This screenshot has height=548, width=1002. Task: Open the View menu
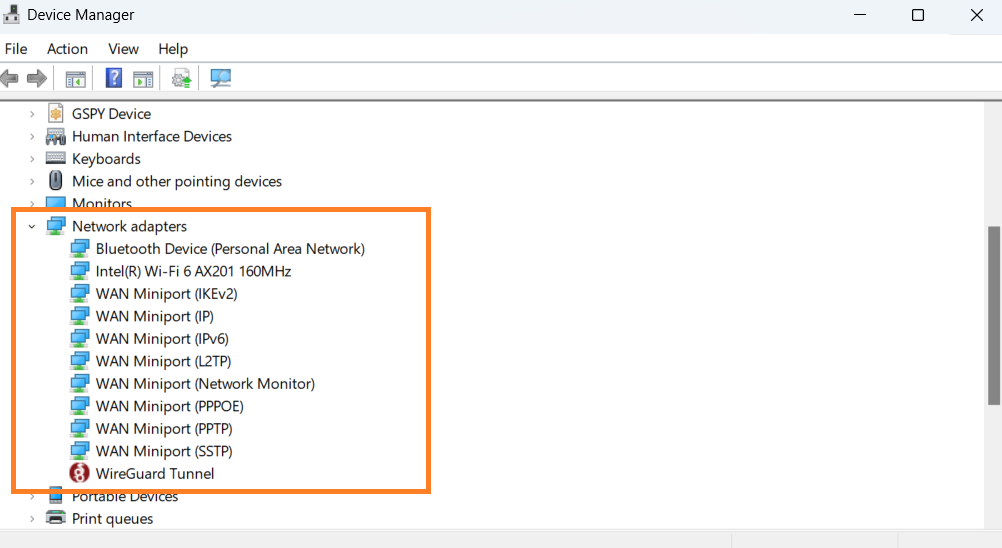pyautogui.click(x=123, y=49)
